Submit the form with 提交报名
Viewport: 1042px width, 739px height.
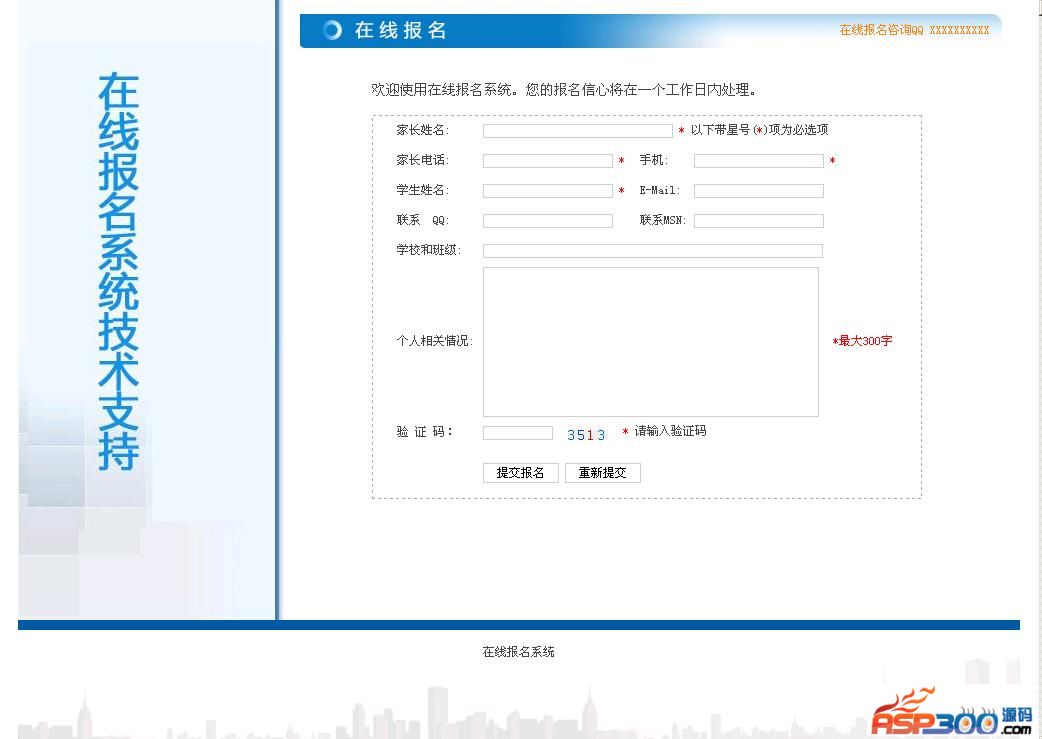[520, 473]
